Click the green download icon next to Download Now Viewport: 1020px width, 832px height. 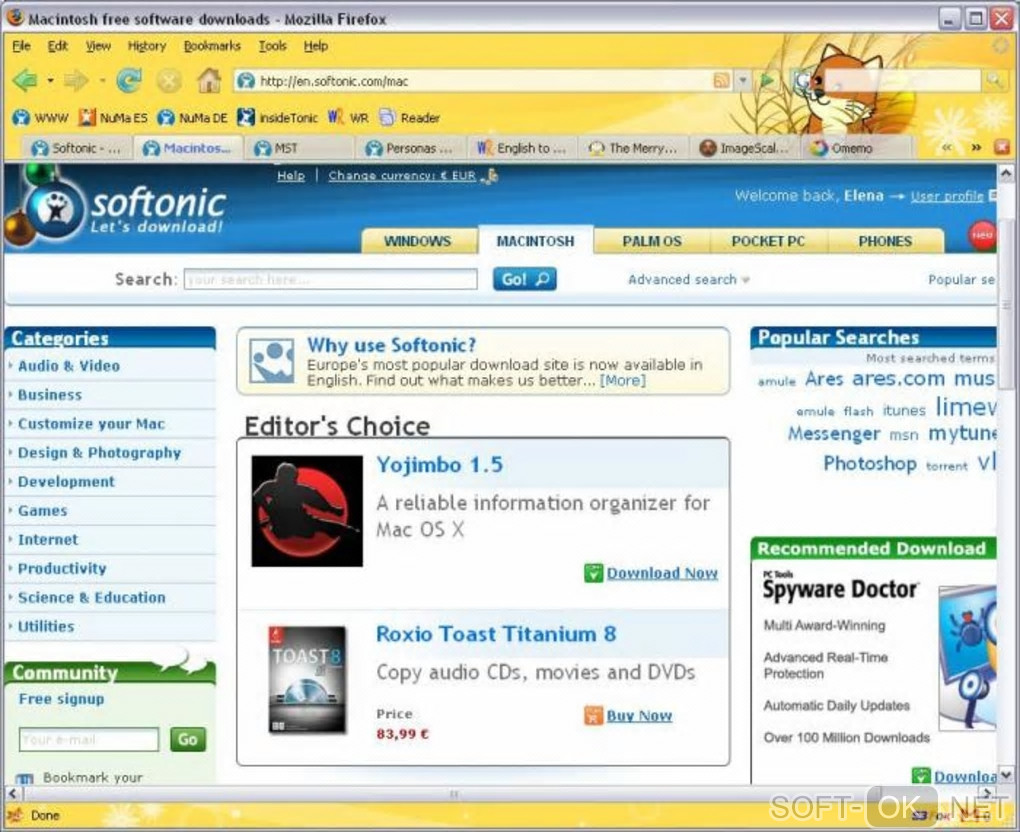(593, 573)
